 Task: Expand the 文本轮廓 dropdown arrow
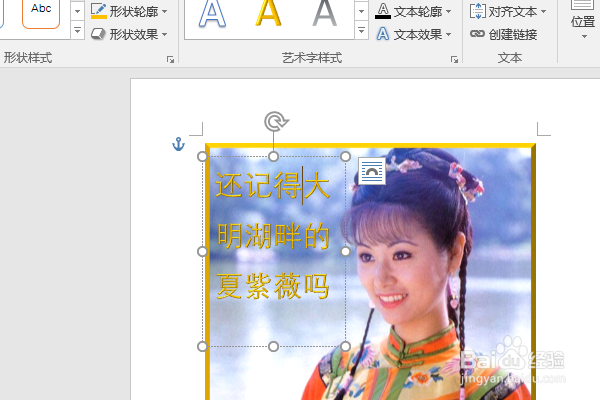pos(448,12)
